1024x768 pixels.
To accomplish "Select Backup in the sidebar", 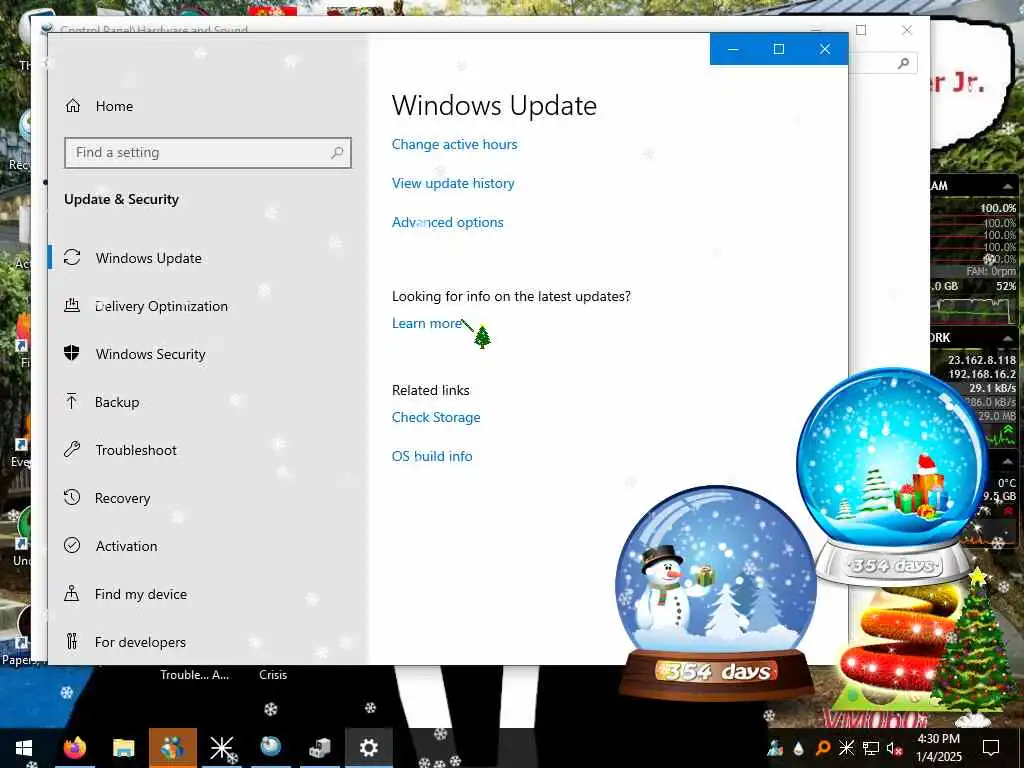I will click(117, 402).
